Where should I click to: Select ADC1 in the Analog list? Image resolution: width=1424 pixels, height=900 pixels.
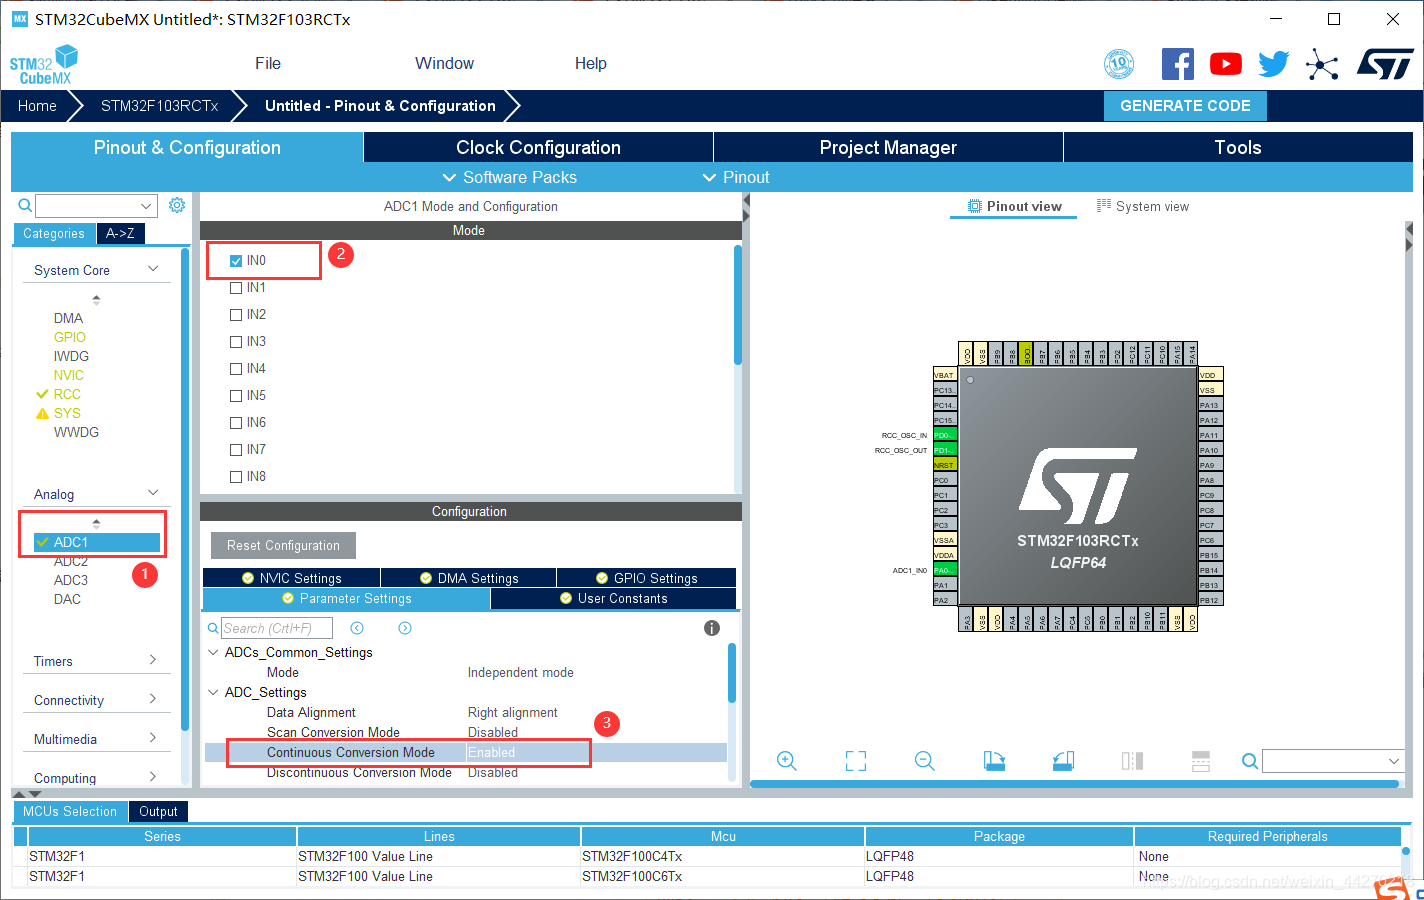tap(97, 542)
